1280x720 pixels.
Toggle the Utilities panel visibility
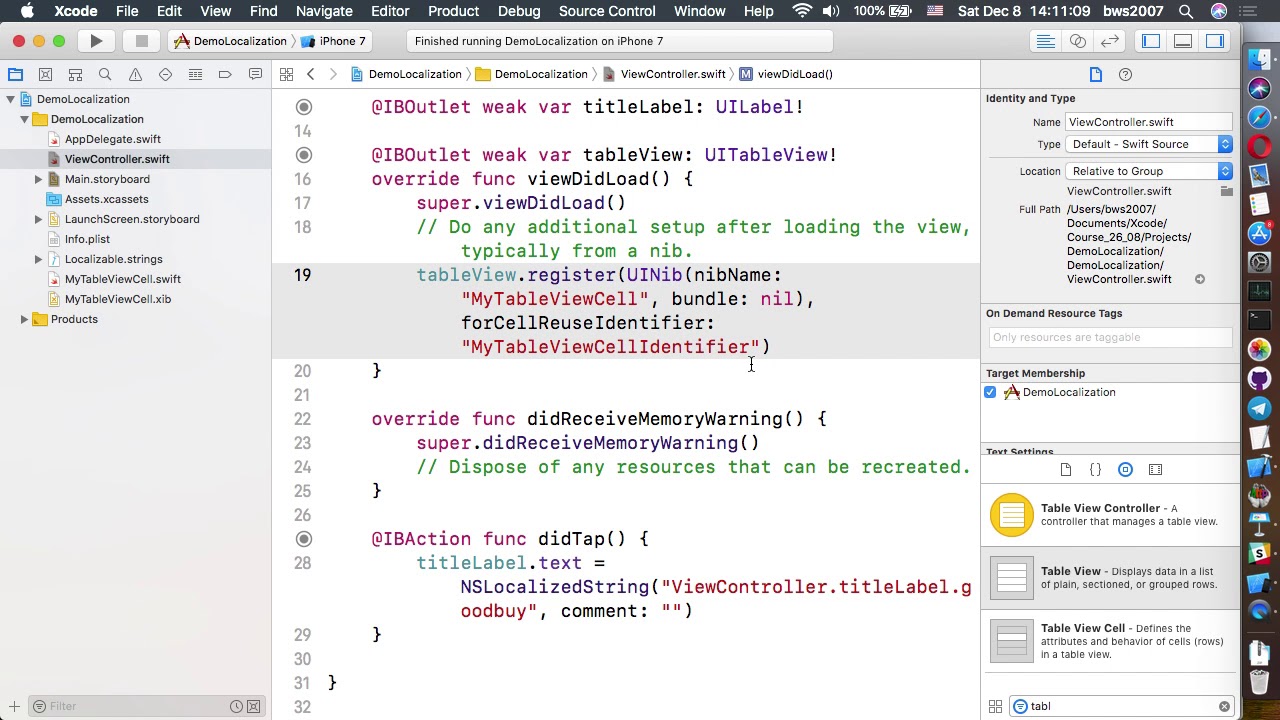1215,41
